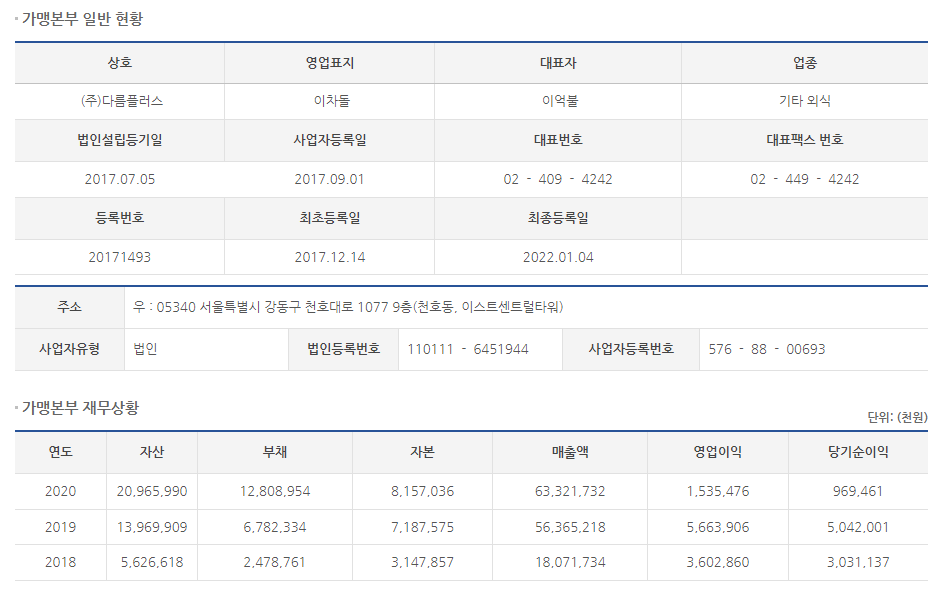
Task: Click the 영업표지 column header
Action: [329, 62]
